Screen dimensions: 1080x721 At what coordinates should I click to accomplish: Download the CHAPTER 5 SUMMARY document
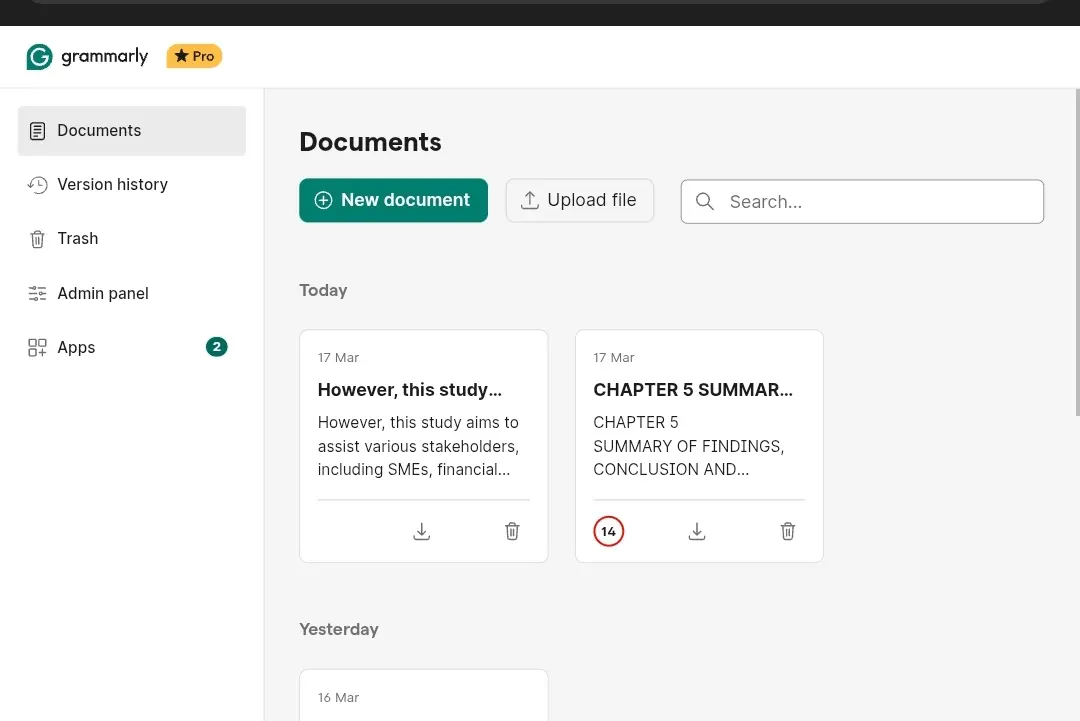(x=697, y=531)
